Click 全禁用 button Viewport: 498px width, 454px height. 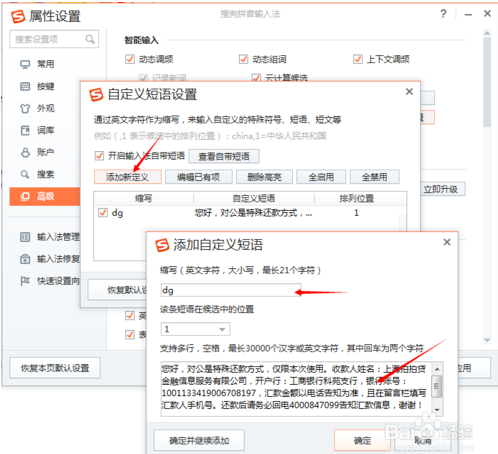(374, 177)
